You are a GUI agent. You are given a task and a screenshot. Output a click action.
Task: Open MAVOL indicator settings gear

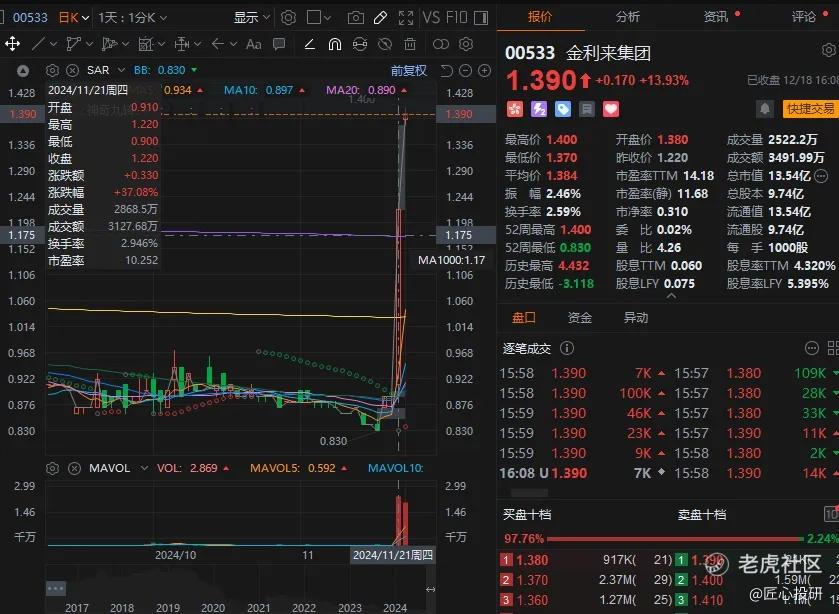52,469
